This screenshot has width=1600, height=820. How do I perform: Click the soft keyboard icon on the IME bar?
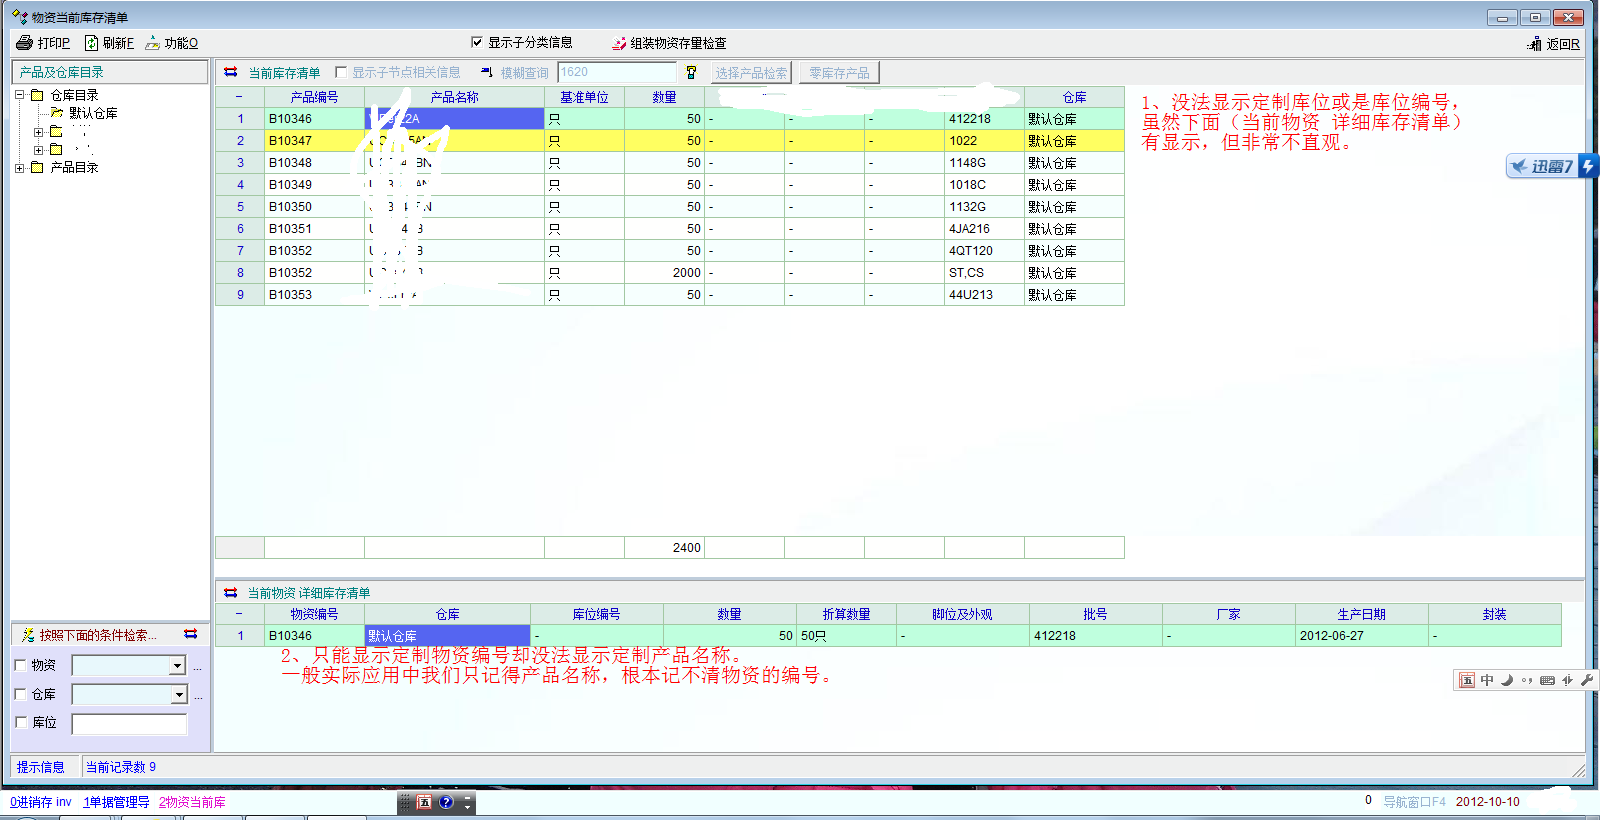pos(1547,680)
